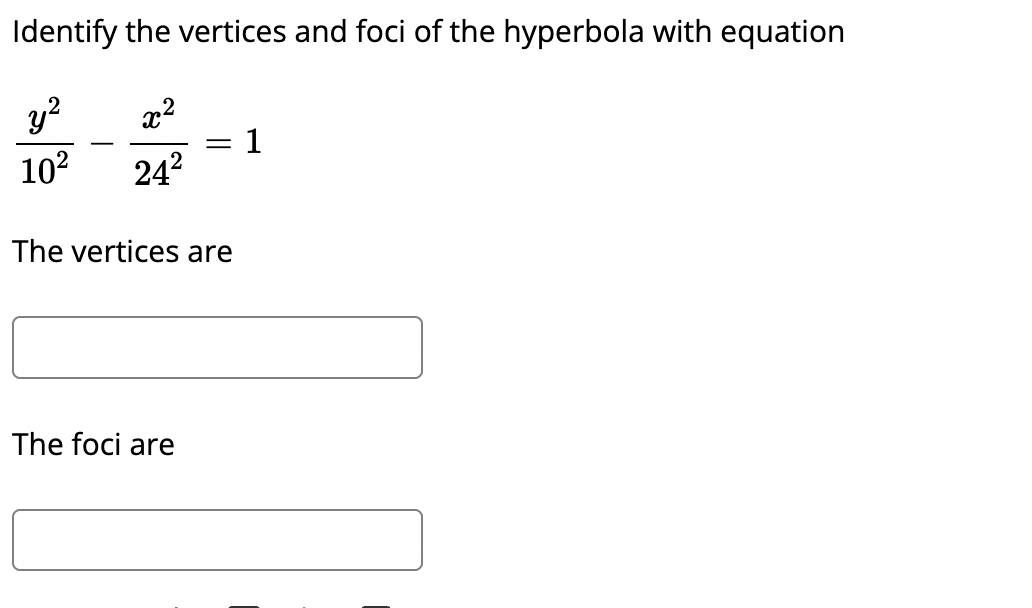
Task: Select the question title about the hyperbola
Action: (427, 31)
